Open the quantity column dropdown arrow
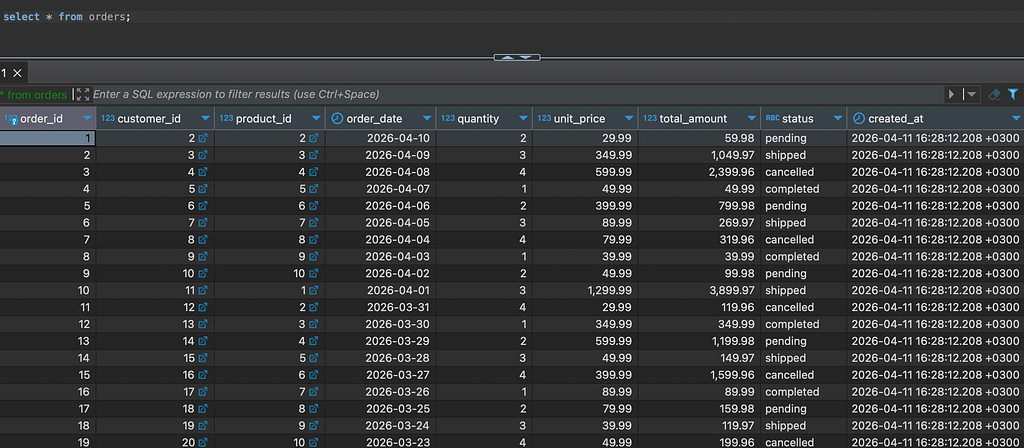Screen dimensions: 1024x448 (523, 119)
